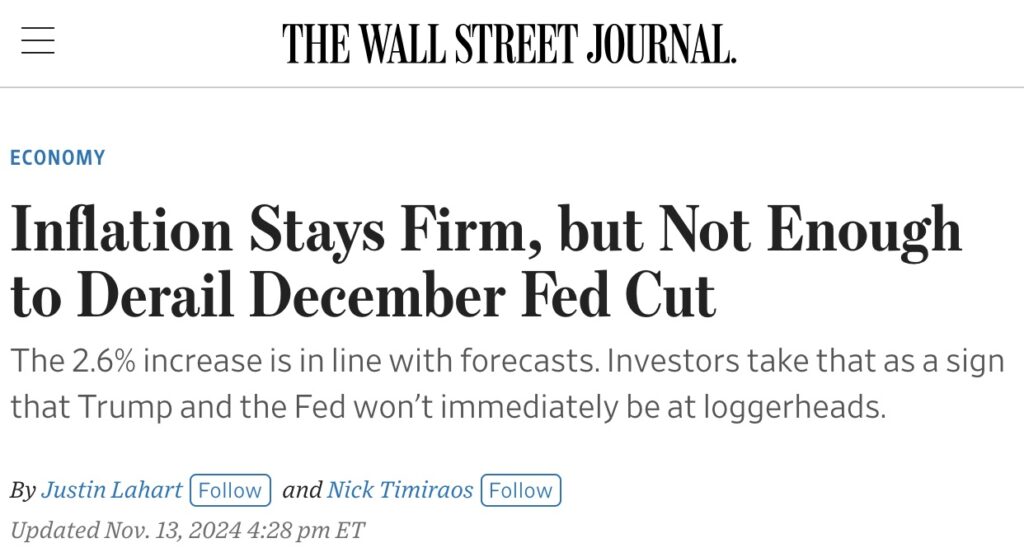Open the hamburger navigation menu

pyautogui.click(x=38, y=40)
